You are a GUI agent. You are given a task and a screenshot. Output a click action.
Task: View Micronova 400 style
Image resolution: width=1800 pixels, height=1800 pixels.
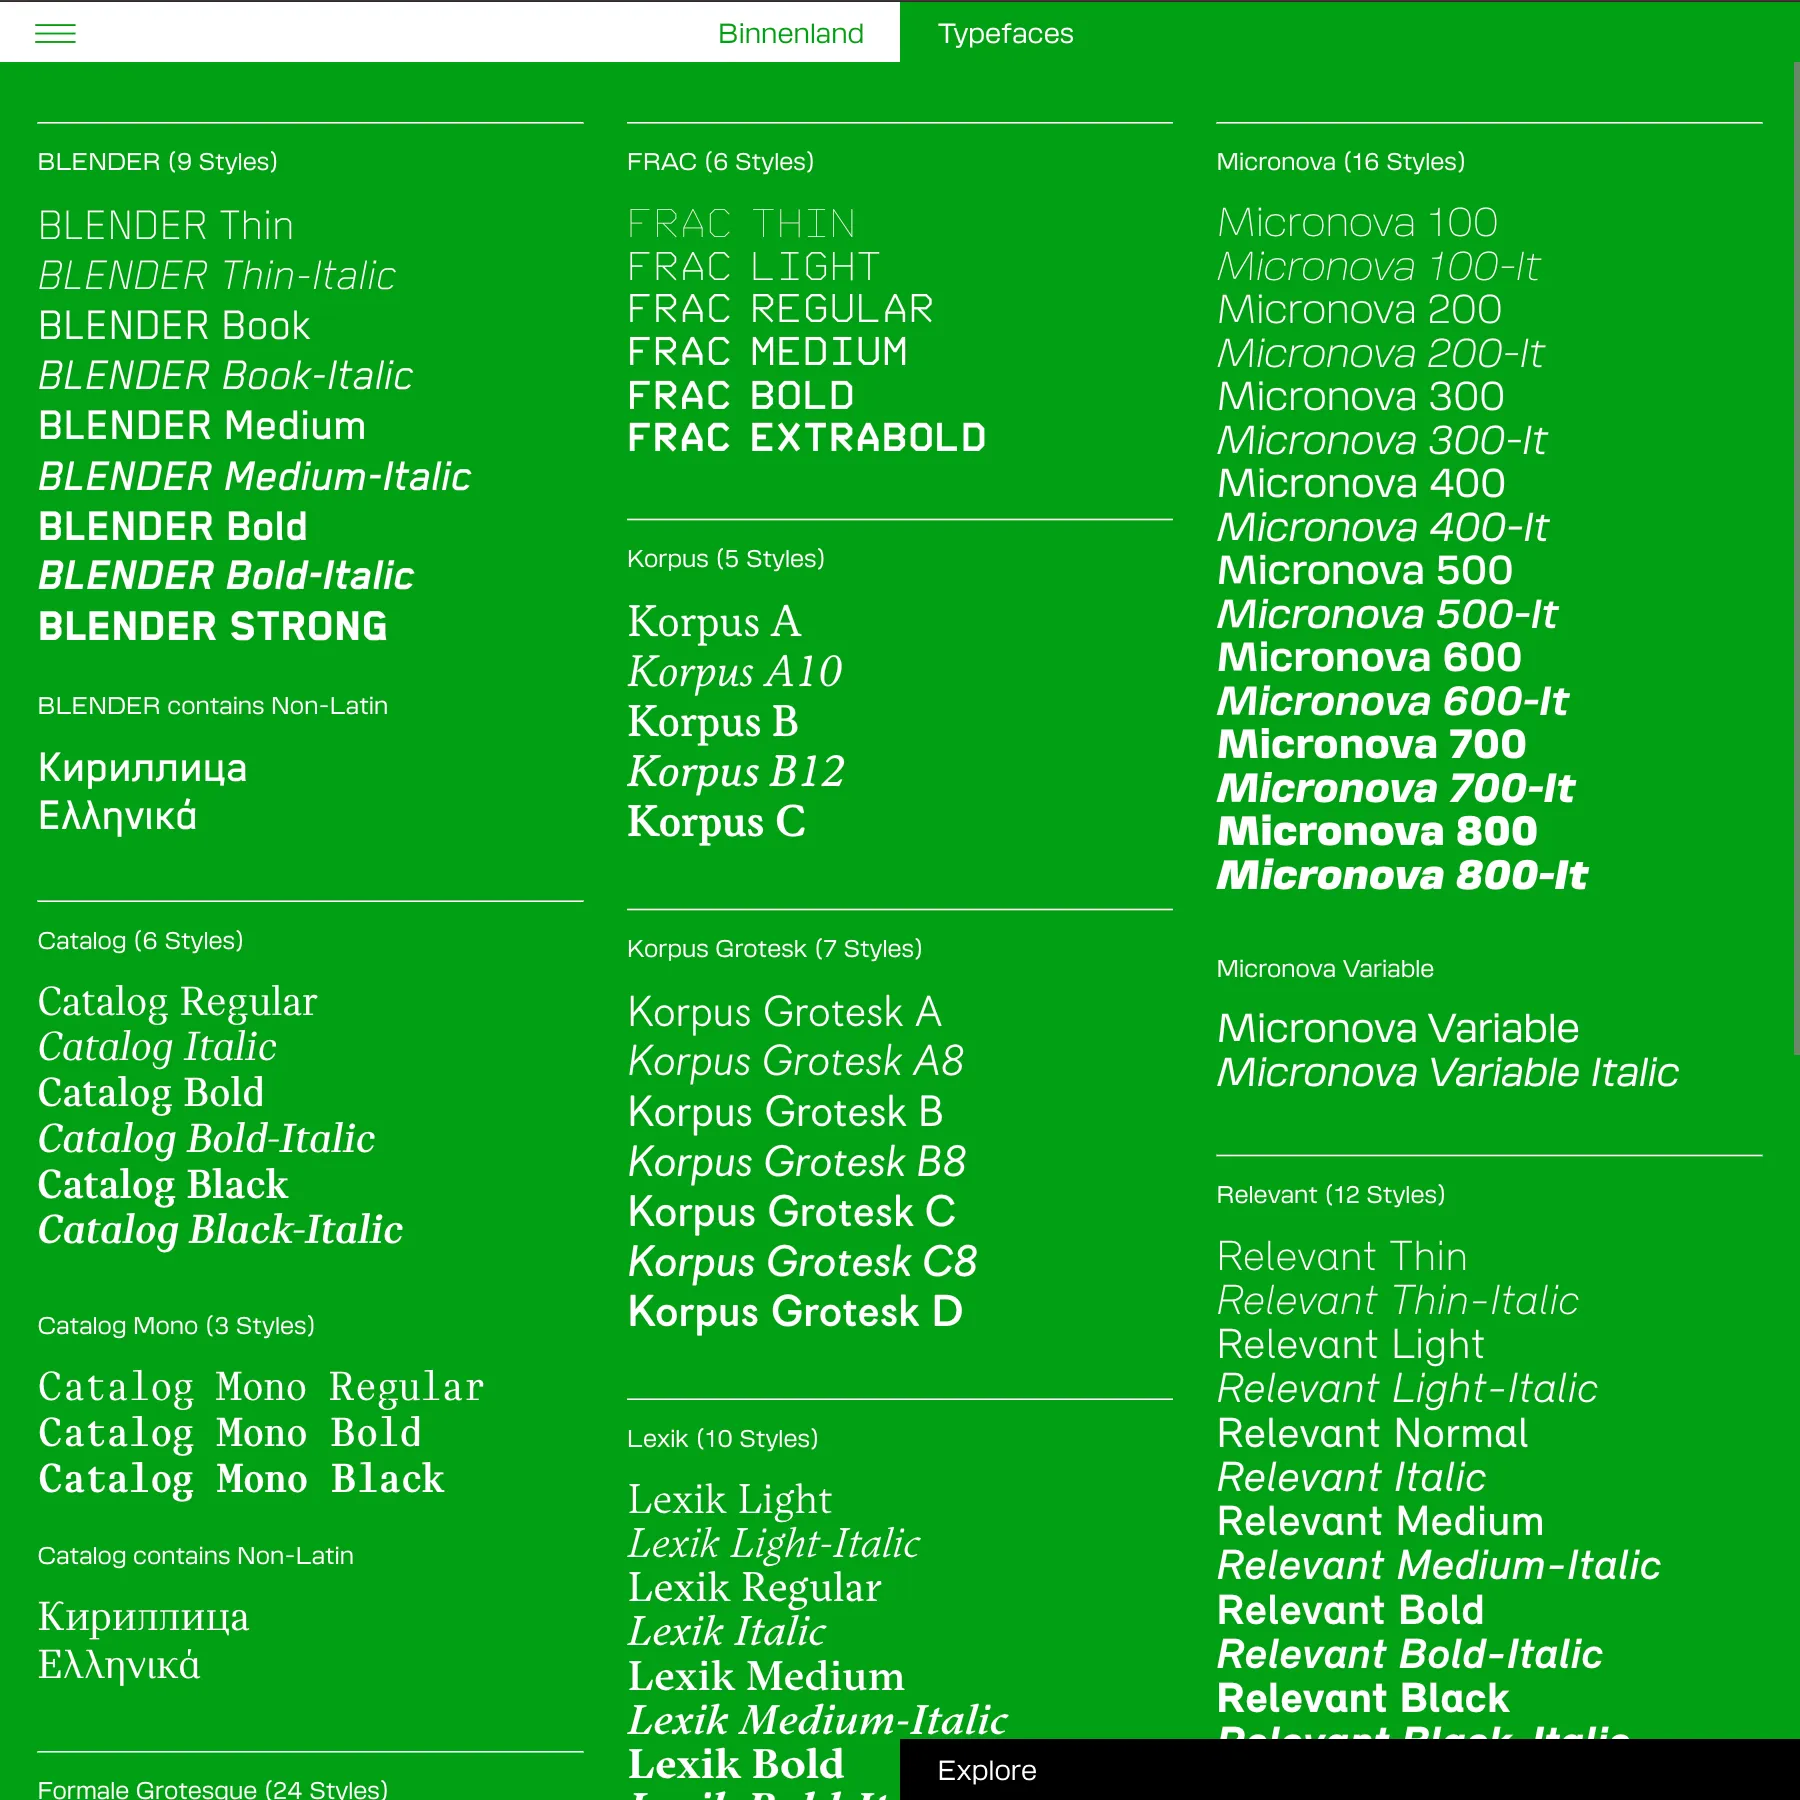[1360, 483]
